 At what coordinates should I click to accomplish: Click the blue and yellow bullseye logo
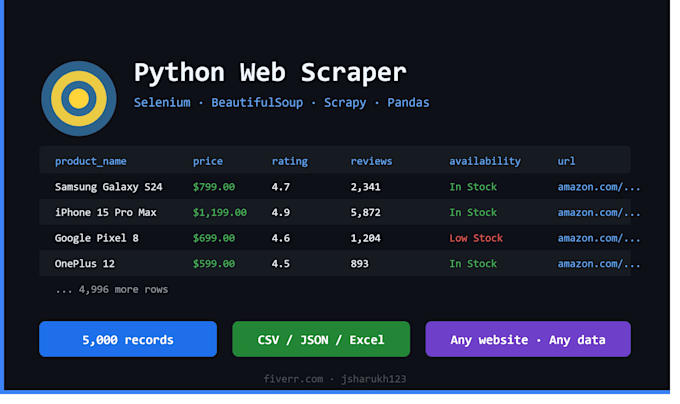(x=79, y=98)
